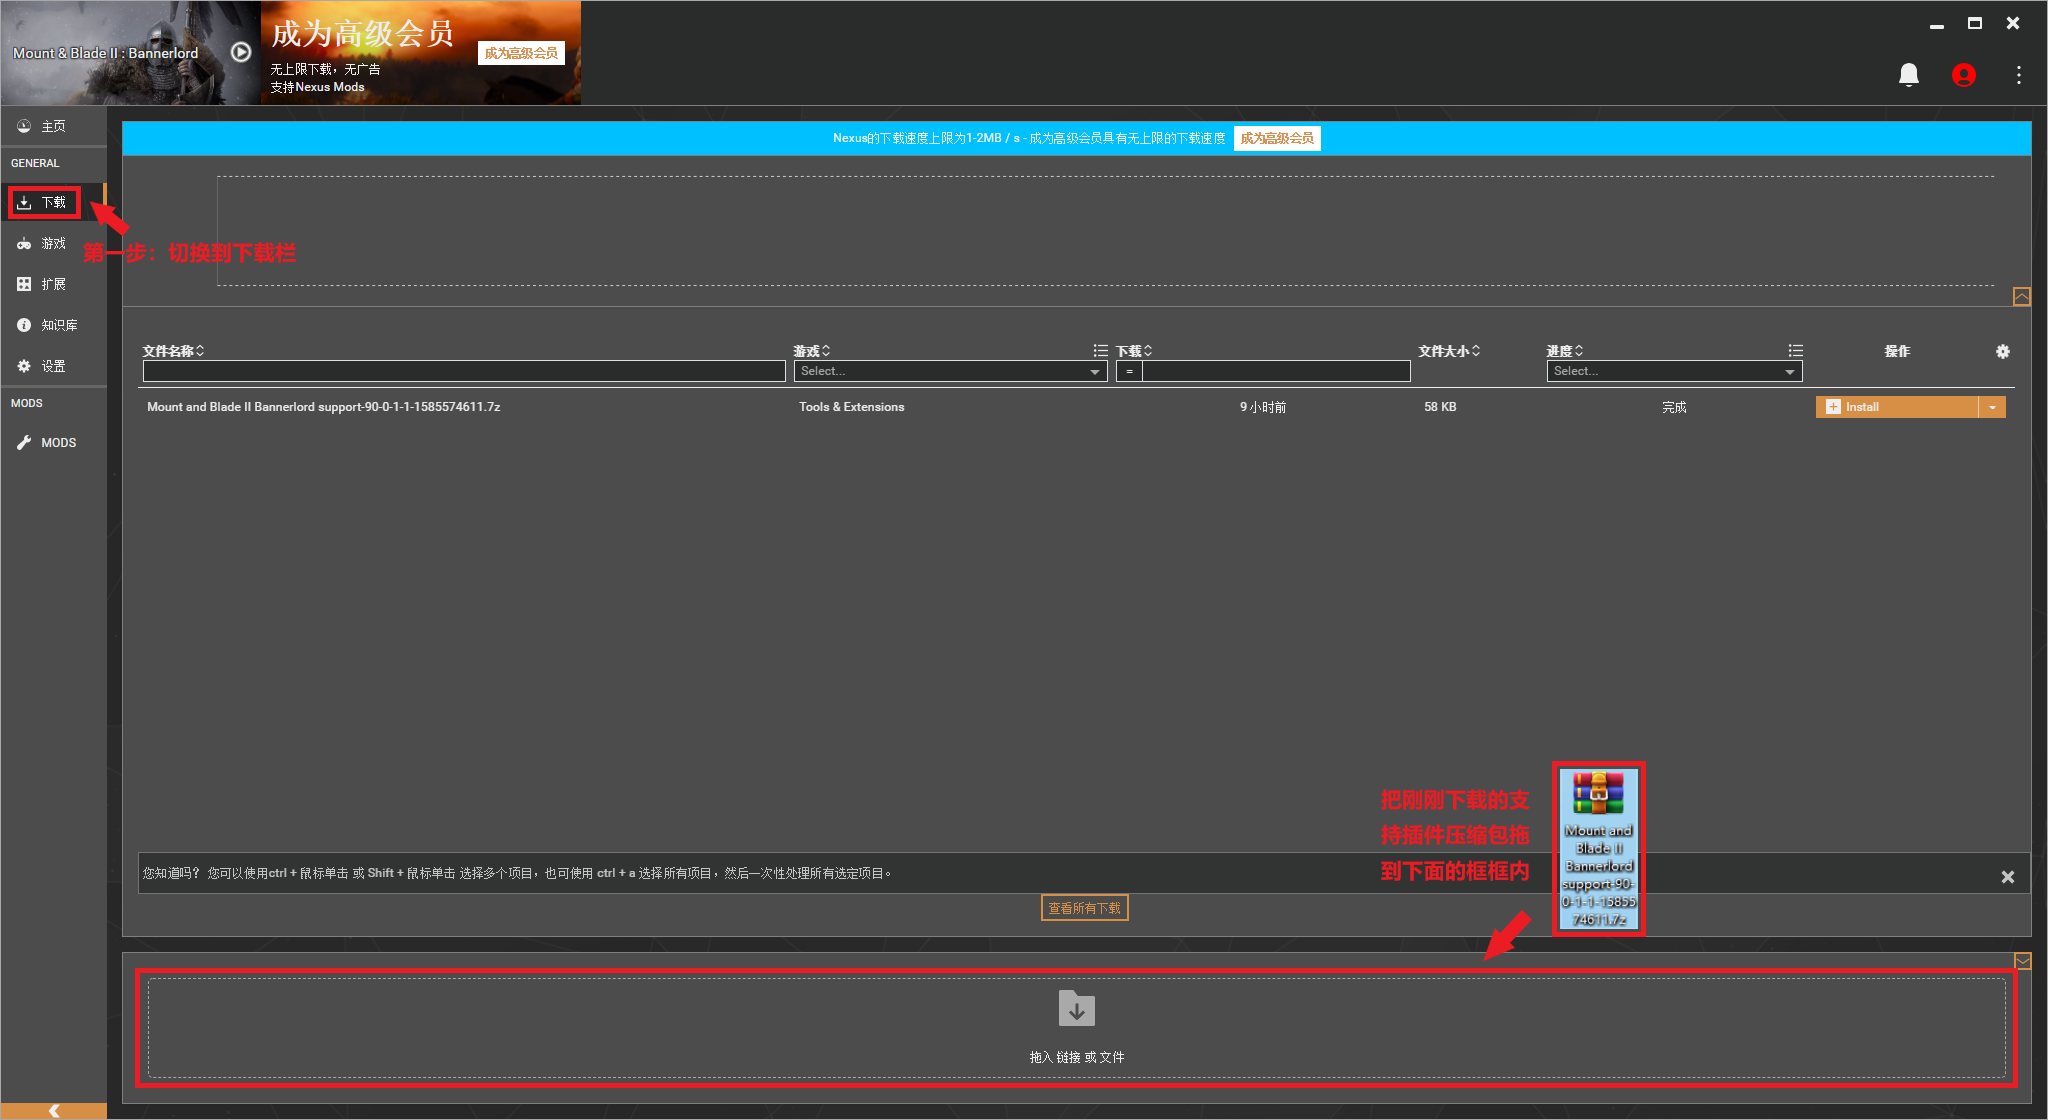Open the 知识库 knowledge base
The image size is (2048, 1120).
pos(54,325)
